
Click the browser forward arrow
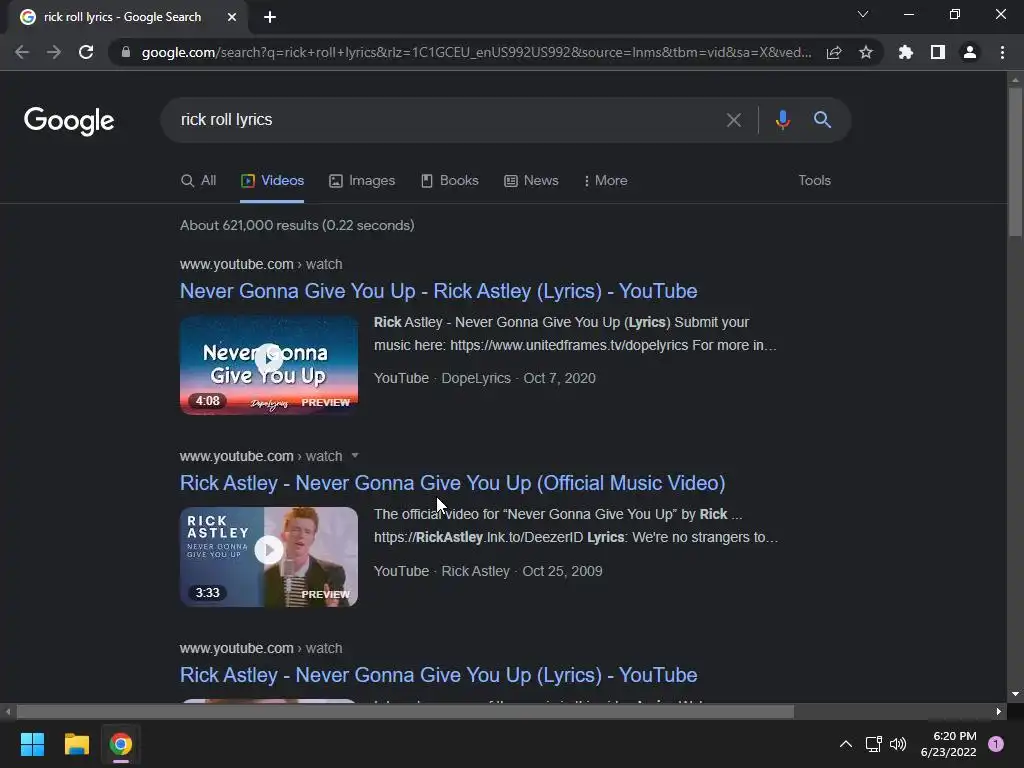click(54, 52)
